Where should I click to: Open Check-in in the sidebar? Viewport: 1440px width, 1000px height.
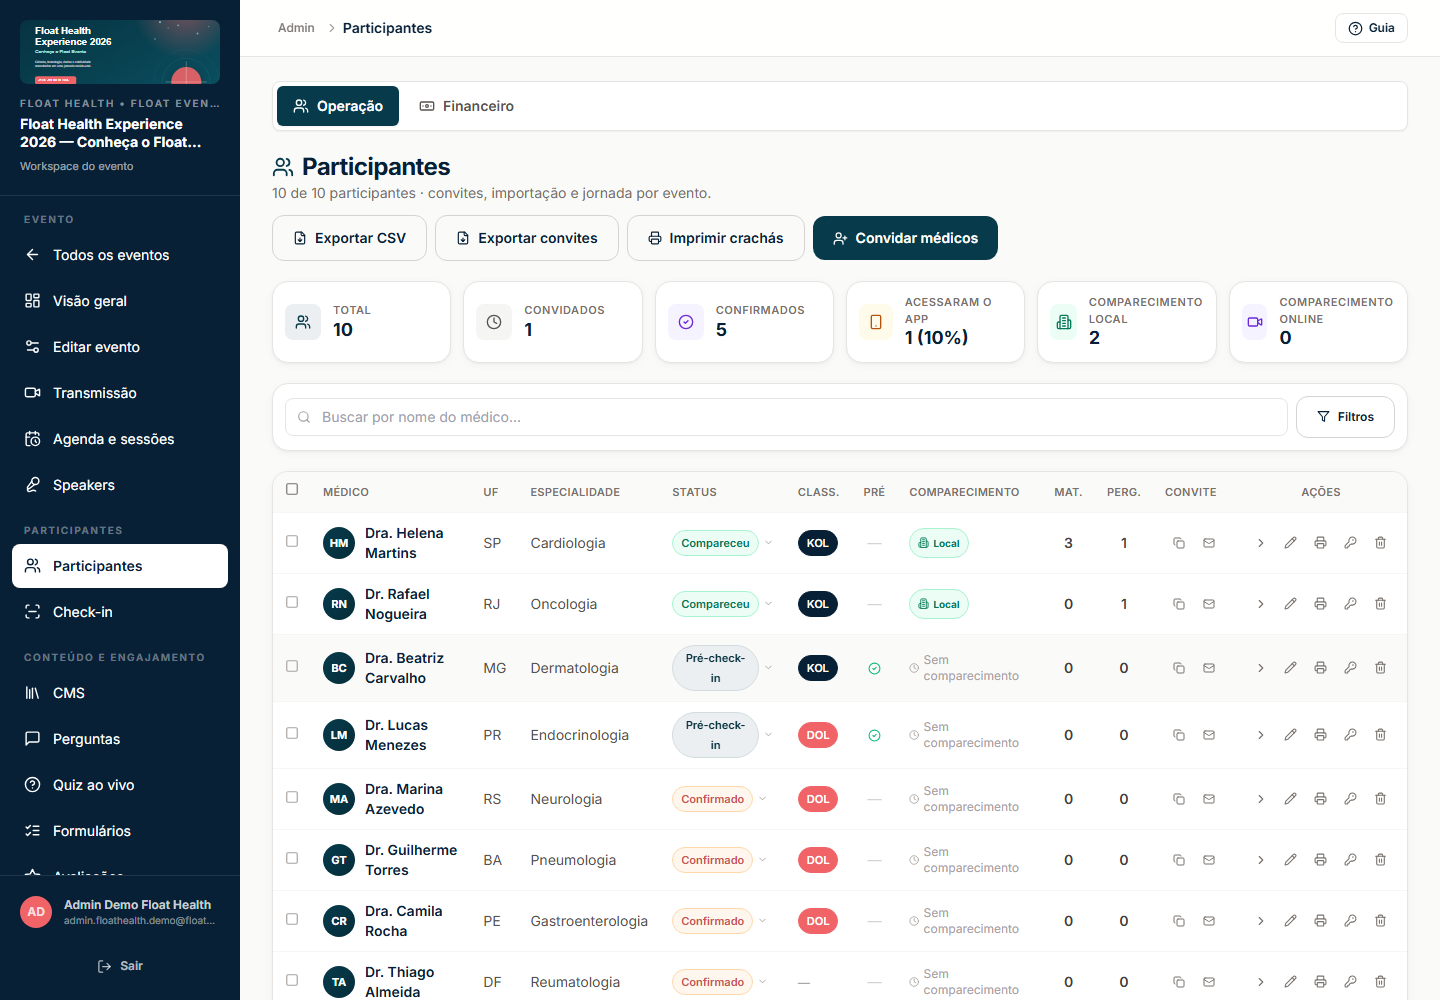120,612
